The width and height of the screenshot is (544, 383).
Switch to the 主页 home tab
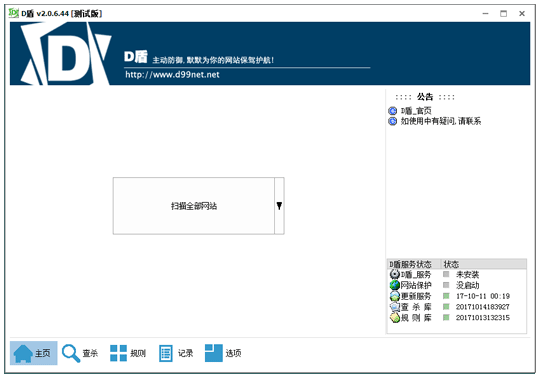[34, 353]
